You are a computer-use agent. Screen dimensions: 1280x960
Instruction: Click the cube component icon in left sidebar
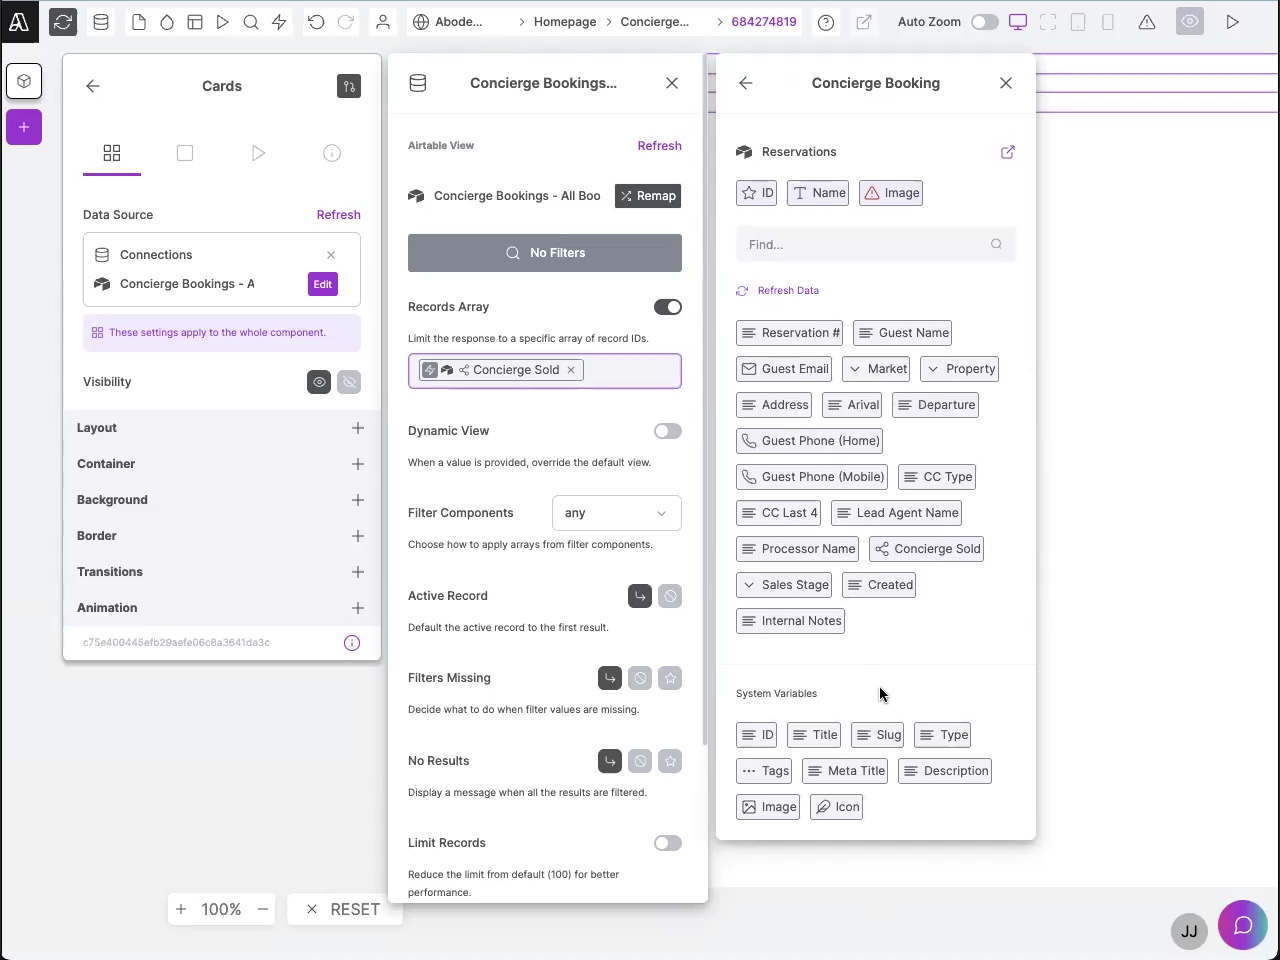[x=24, y=81]
